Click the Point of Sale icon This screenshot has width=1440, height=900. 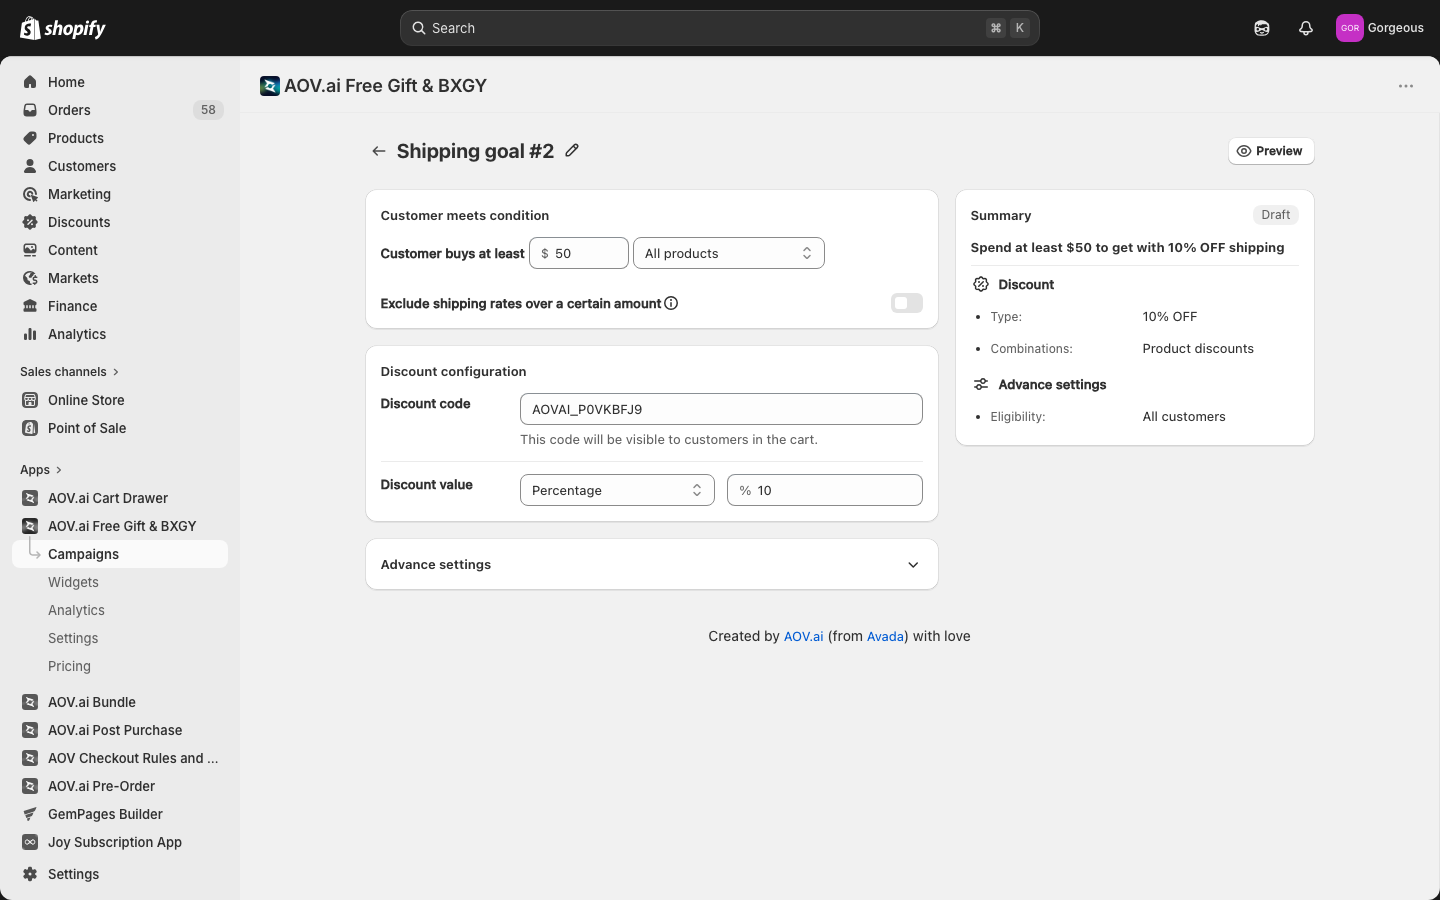coord(30,428)
